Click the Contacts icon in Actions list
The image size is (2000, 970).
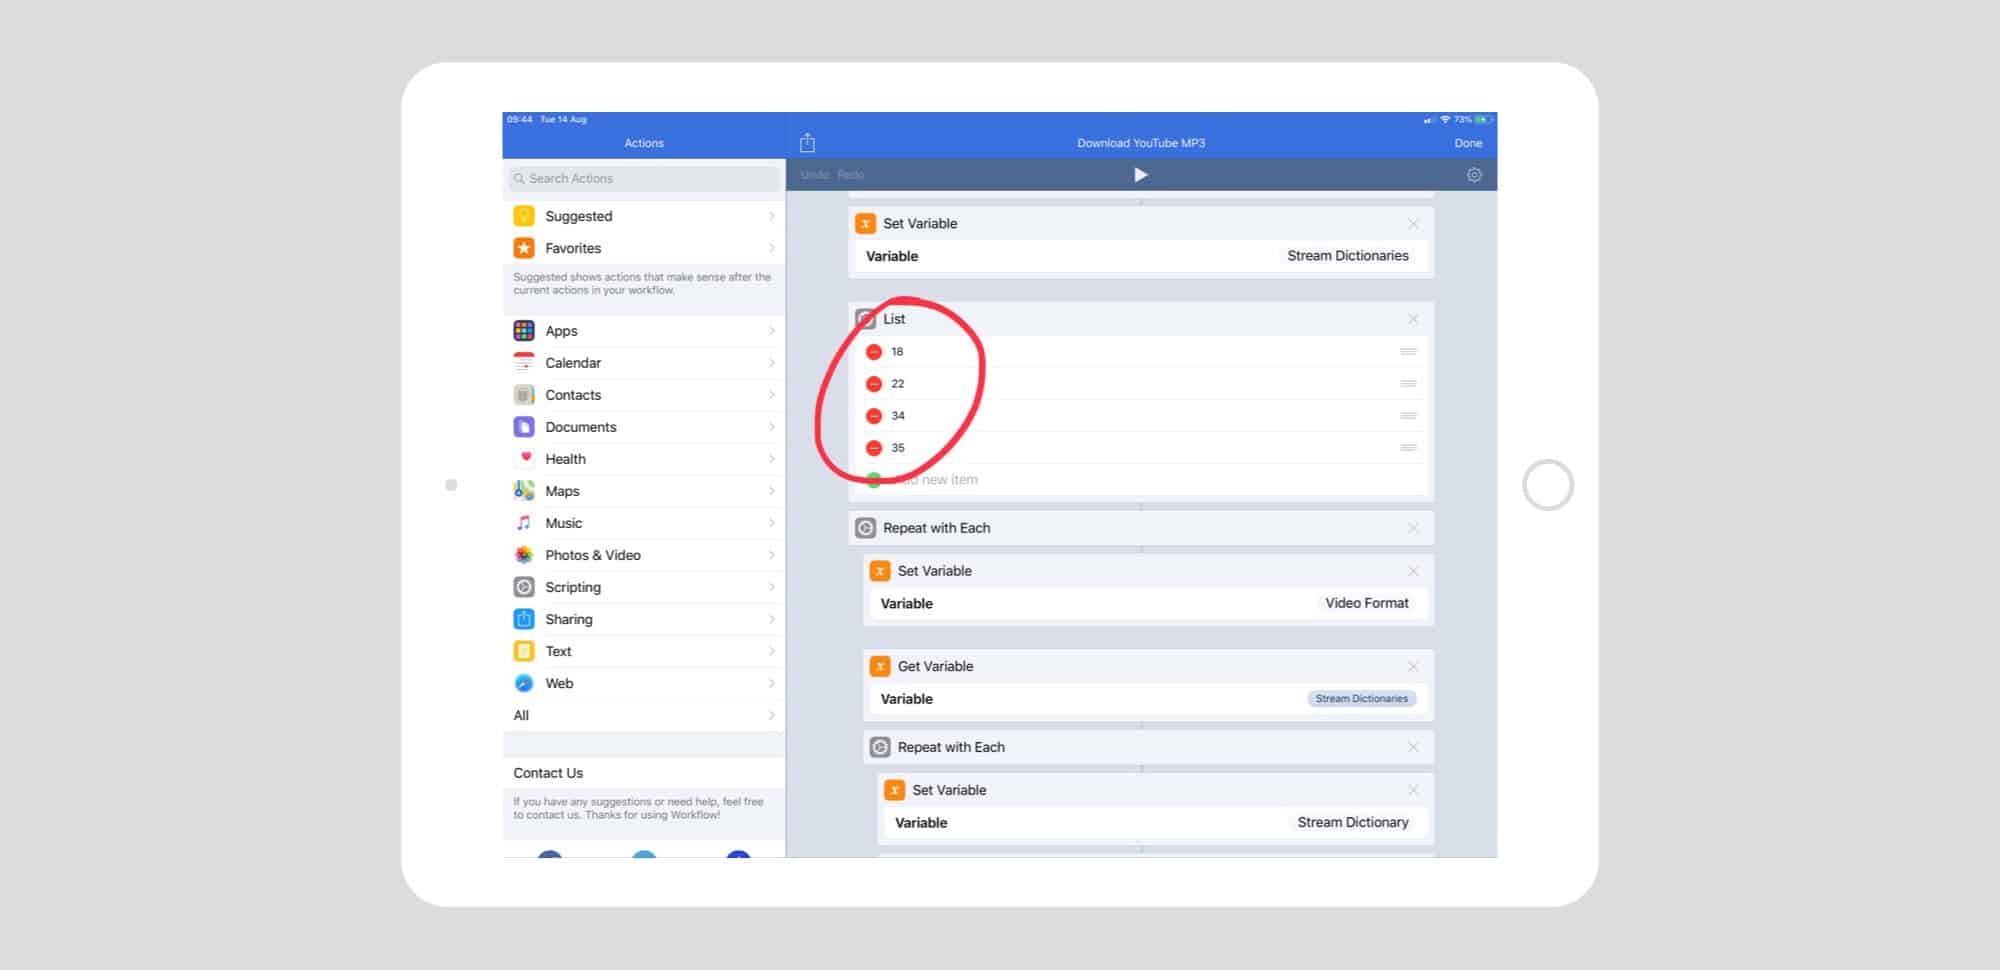[524, 395]
